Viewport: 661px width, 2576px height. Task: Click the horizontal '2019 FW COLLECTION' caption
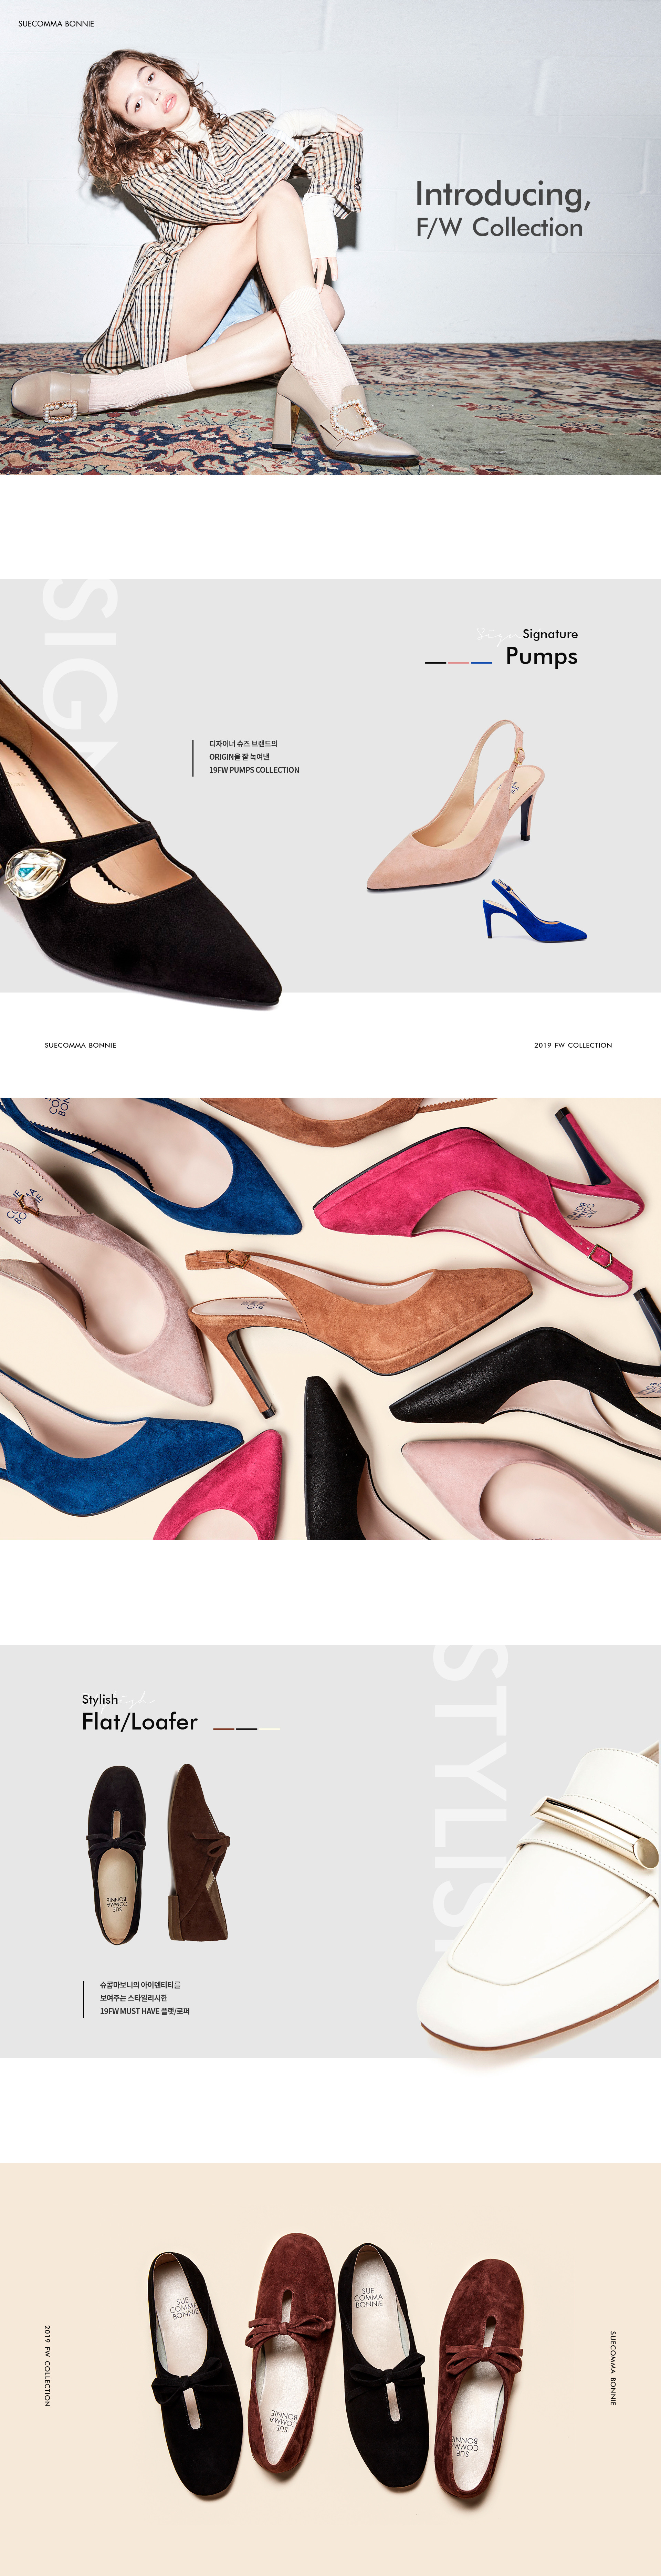573,1045
